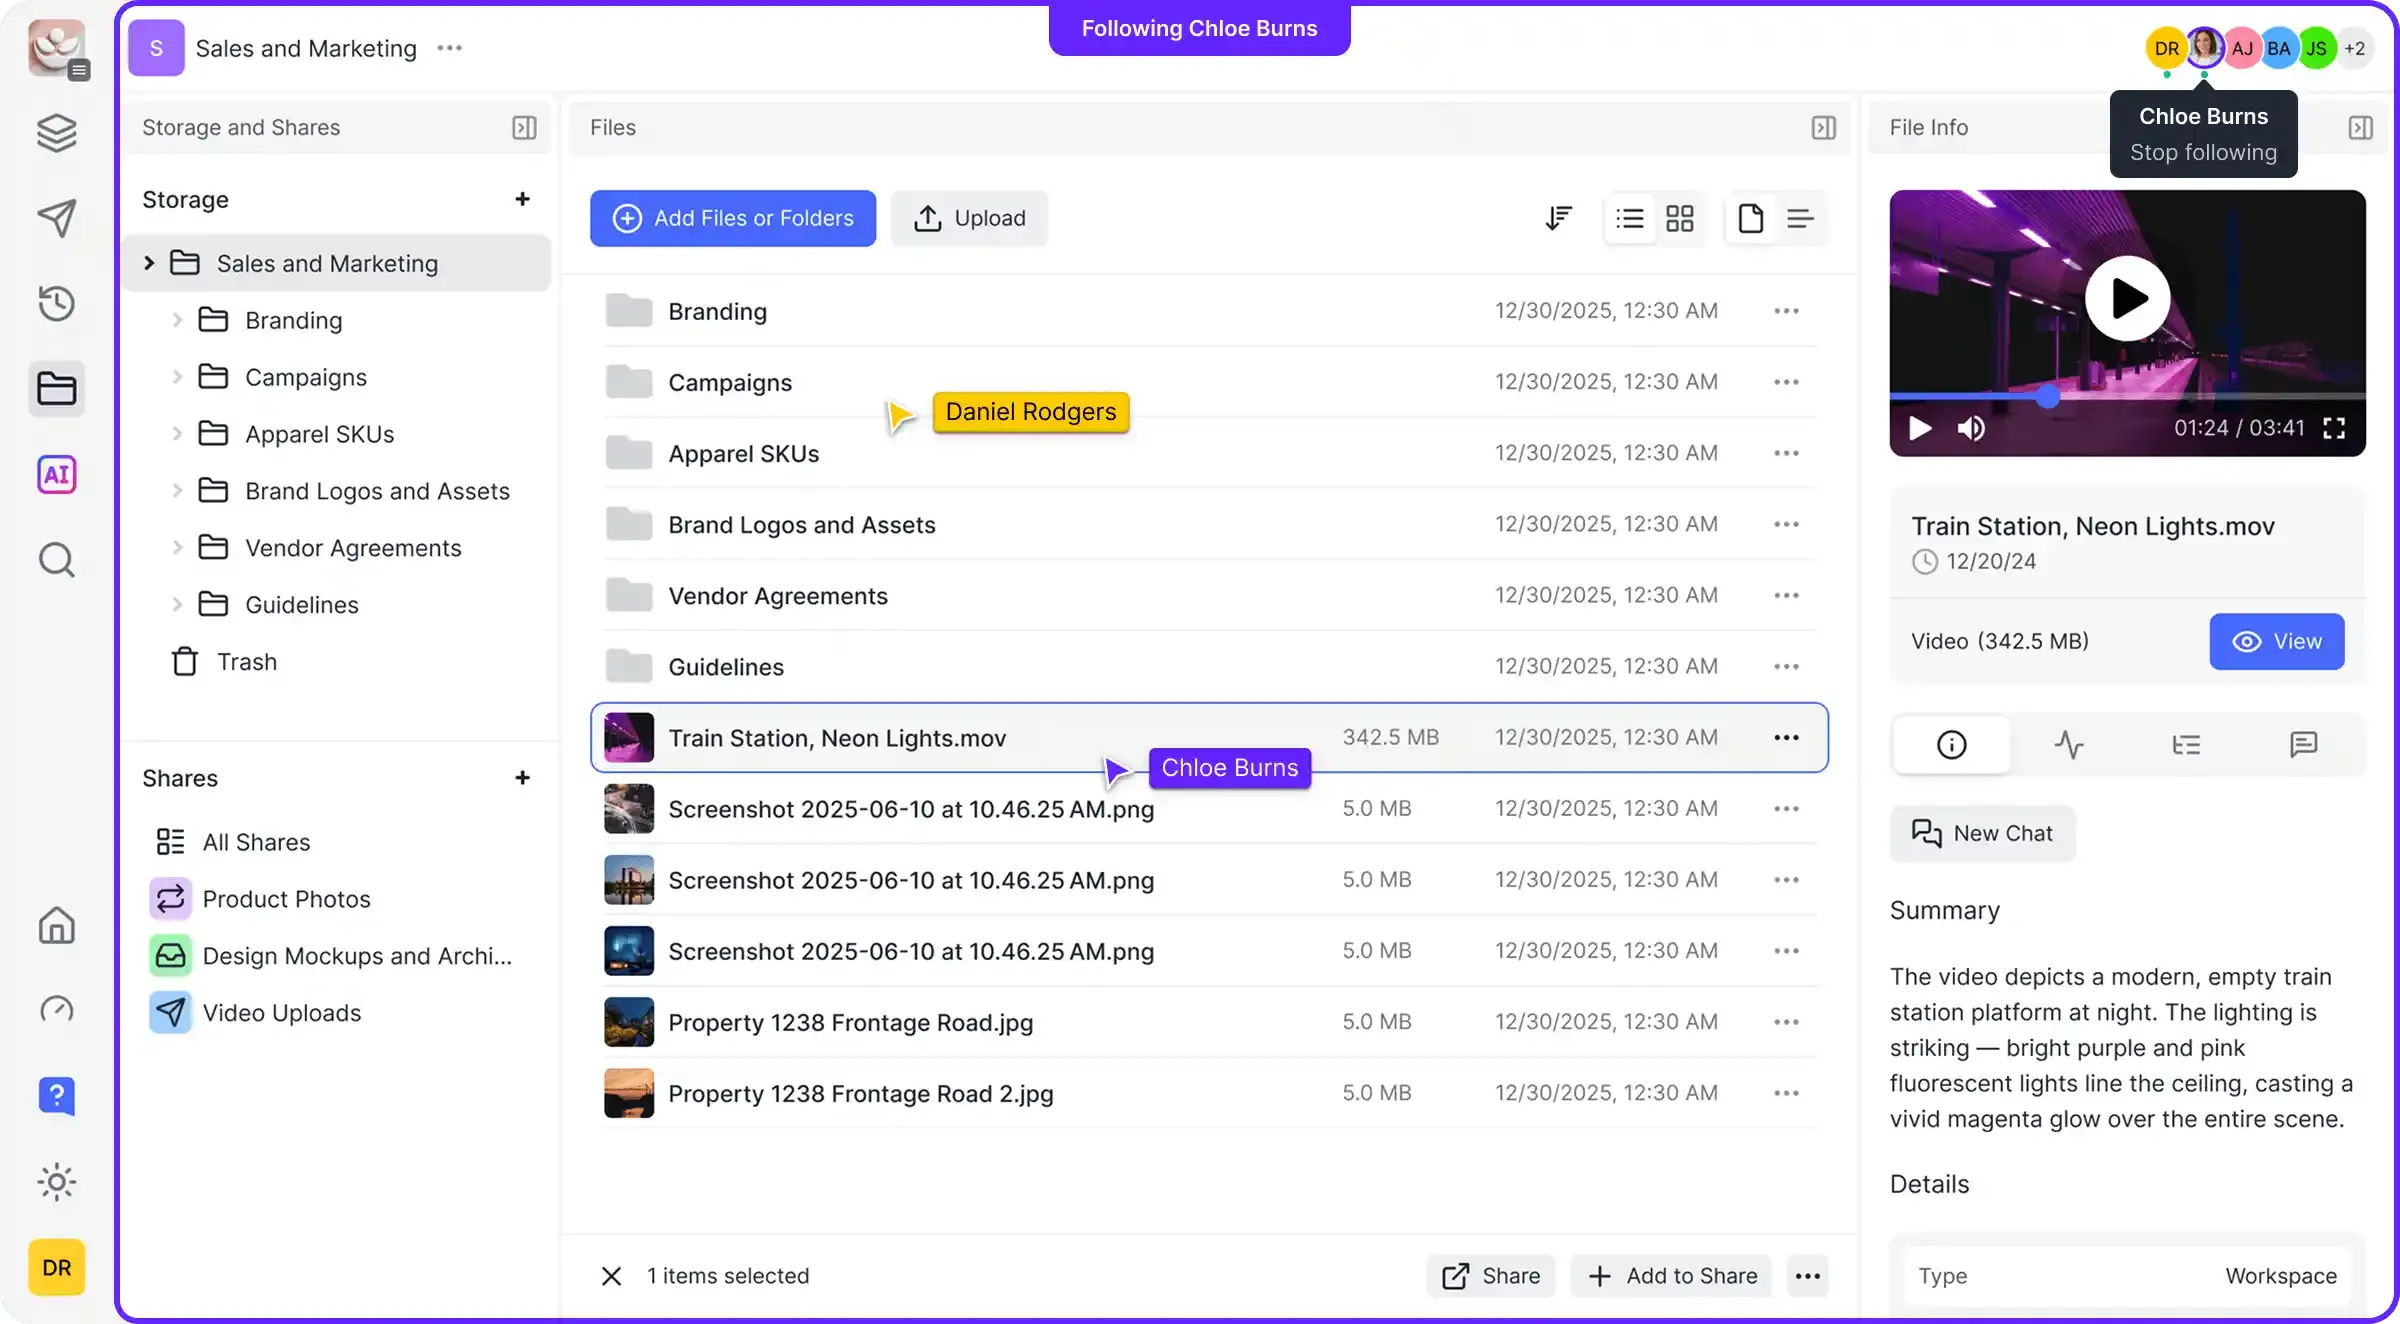This screenshot has height=1324, width=2400.
Task: Open the activity tab in File Info panel
Action: (x=2069, y=744)
